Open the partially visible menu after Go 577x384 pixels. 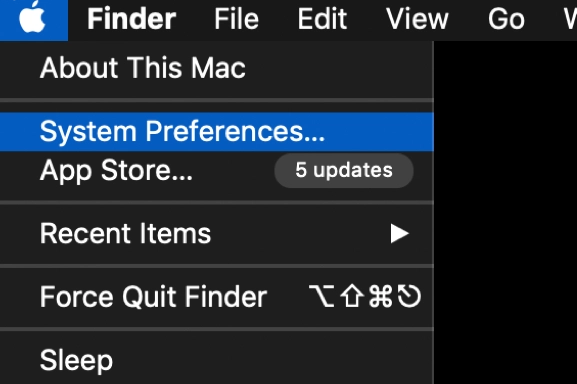(570, 19)
